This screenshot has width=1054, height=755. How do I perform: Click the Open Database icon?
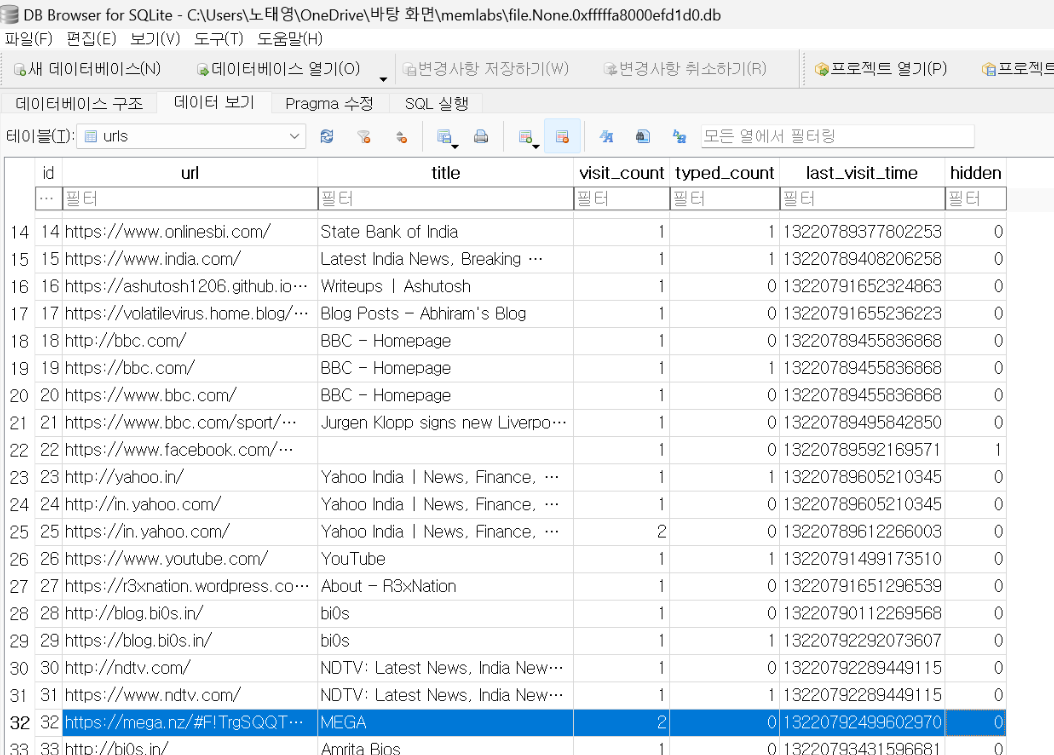click(x=202, y=69)
